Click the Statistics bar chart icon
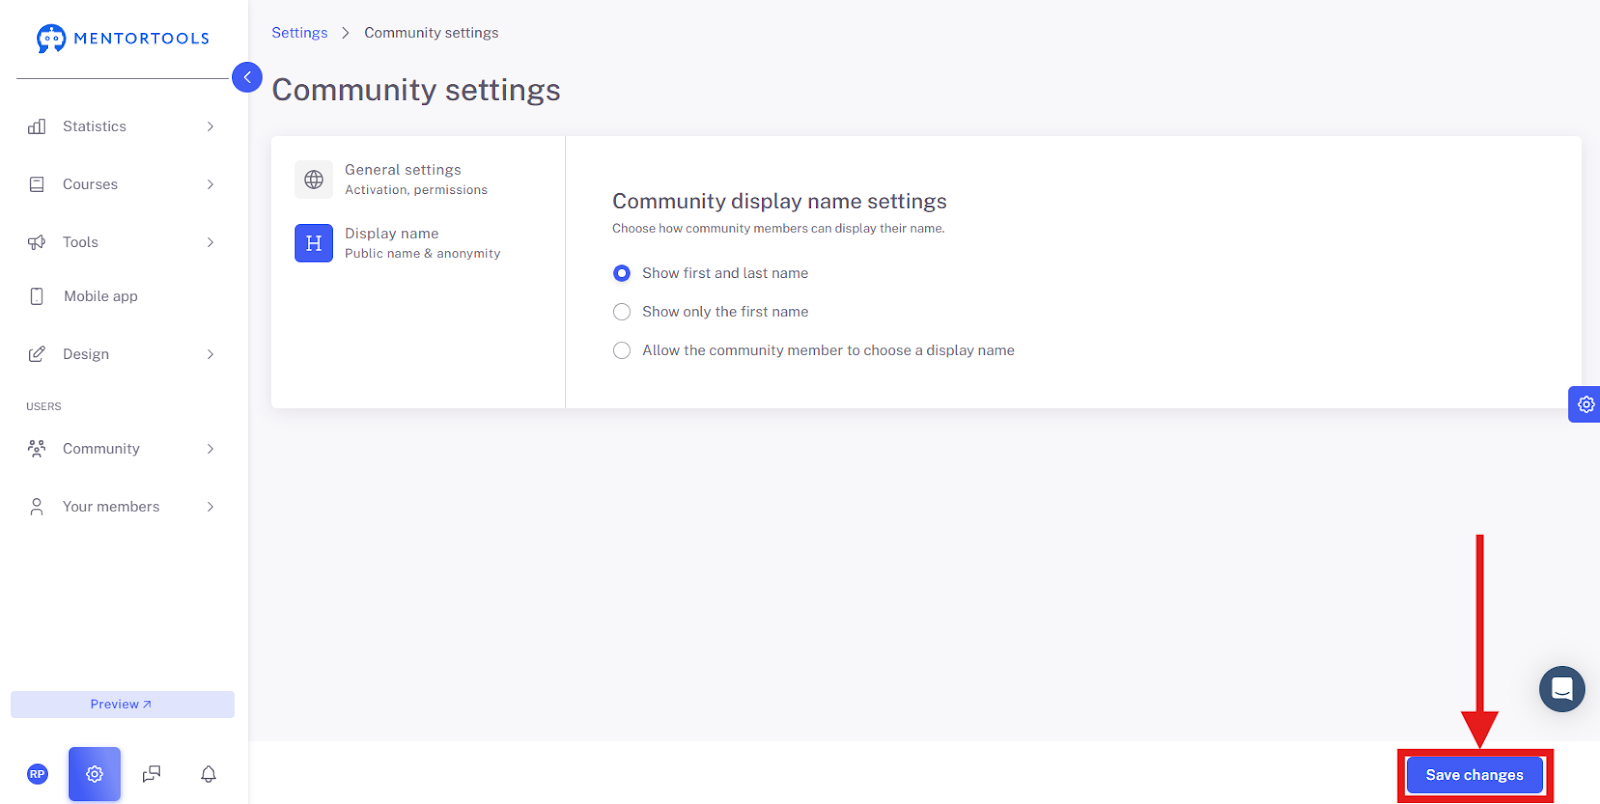This screenshot has width=1600, height=804. click(37, 126)
